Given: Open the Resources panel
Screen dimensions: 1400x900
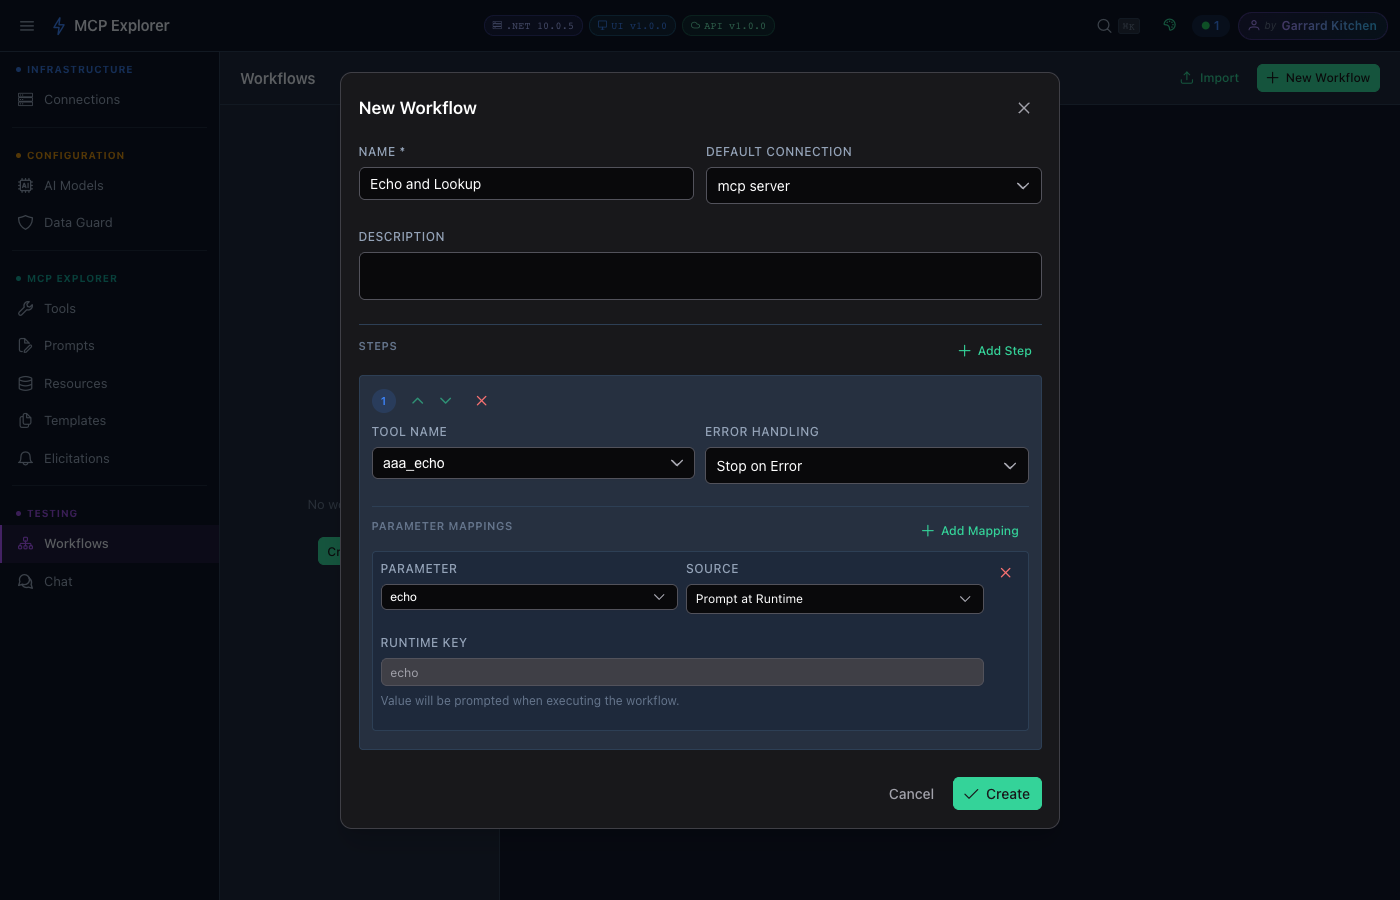Looking at the screenshot, I should coord(74,383).
